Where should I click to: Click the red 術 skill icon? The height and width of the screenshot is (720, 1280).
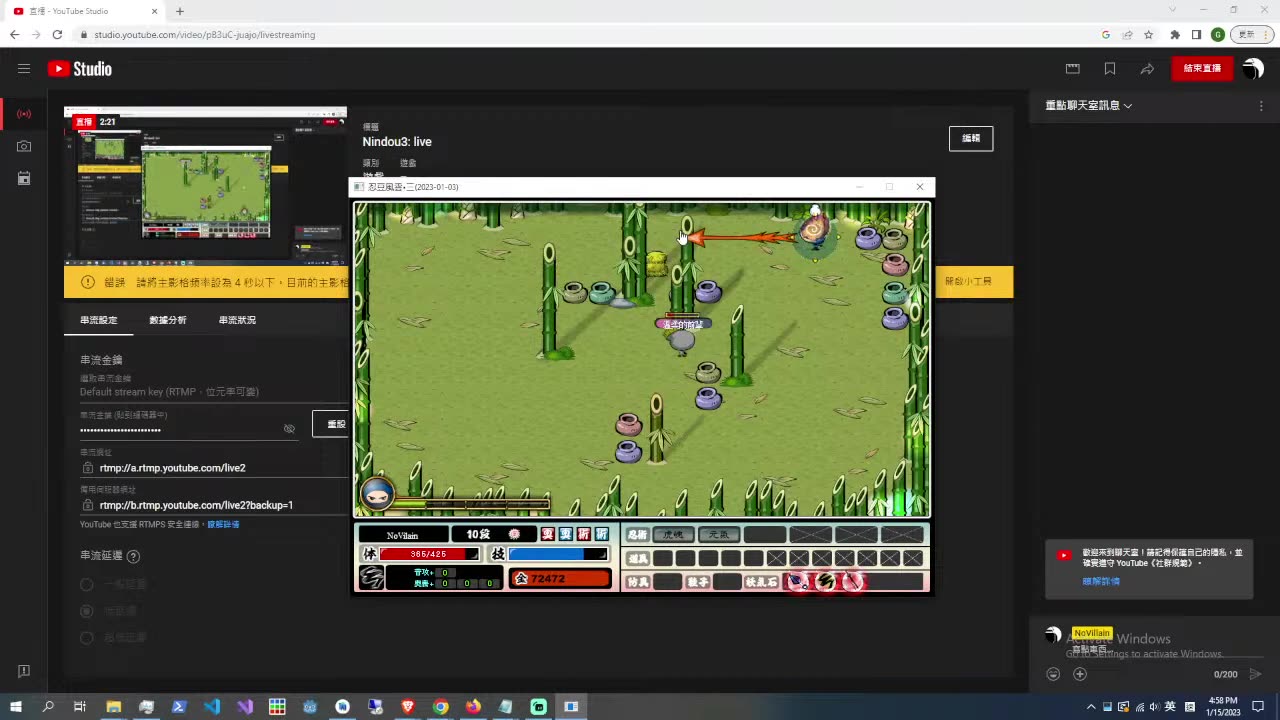pyautogui.click(x=584, y=534)
